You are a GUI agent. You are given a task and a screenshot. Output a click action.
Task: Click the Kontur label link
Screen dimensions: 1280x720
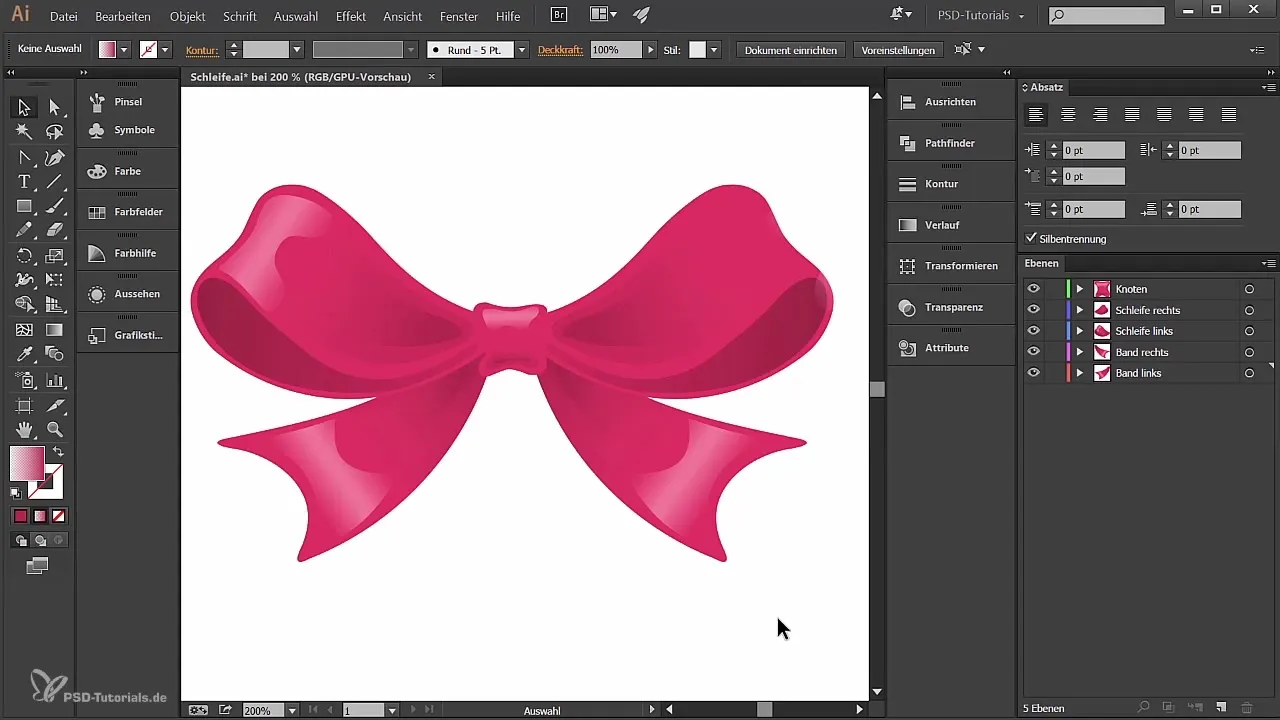(x=202, y=49)
